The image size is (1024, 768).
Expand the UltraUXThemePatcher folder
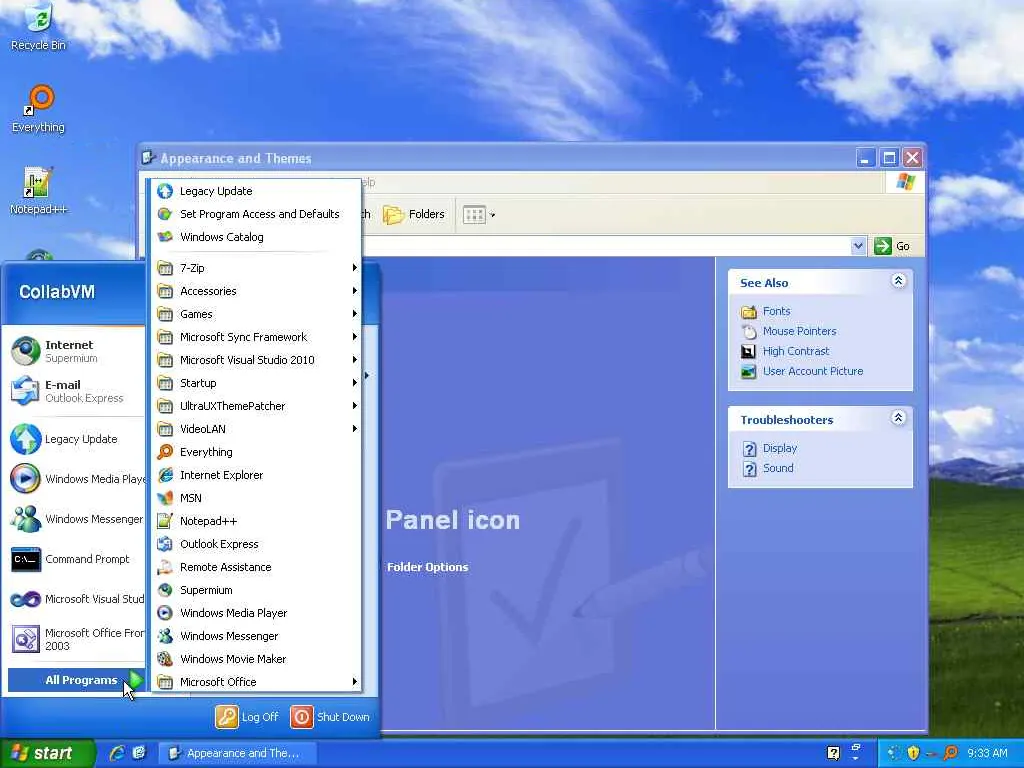point(256,406)
